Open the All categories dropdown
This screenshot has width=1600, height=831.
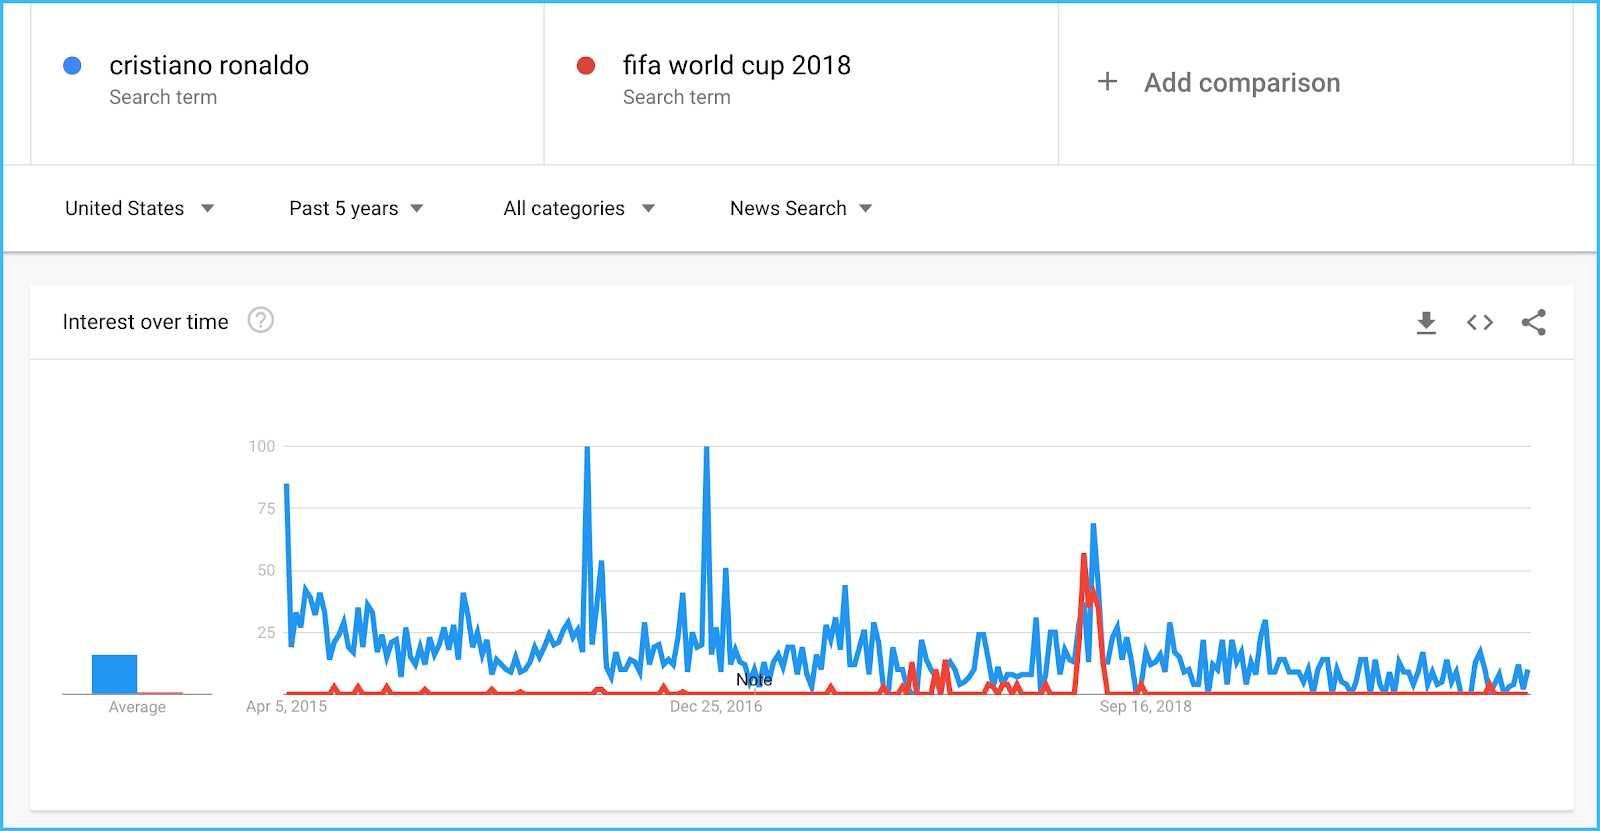click(579, 208)
